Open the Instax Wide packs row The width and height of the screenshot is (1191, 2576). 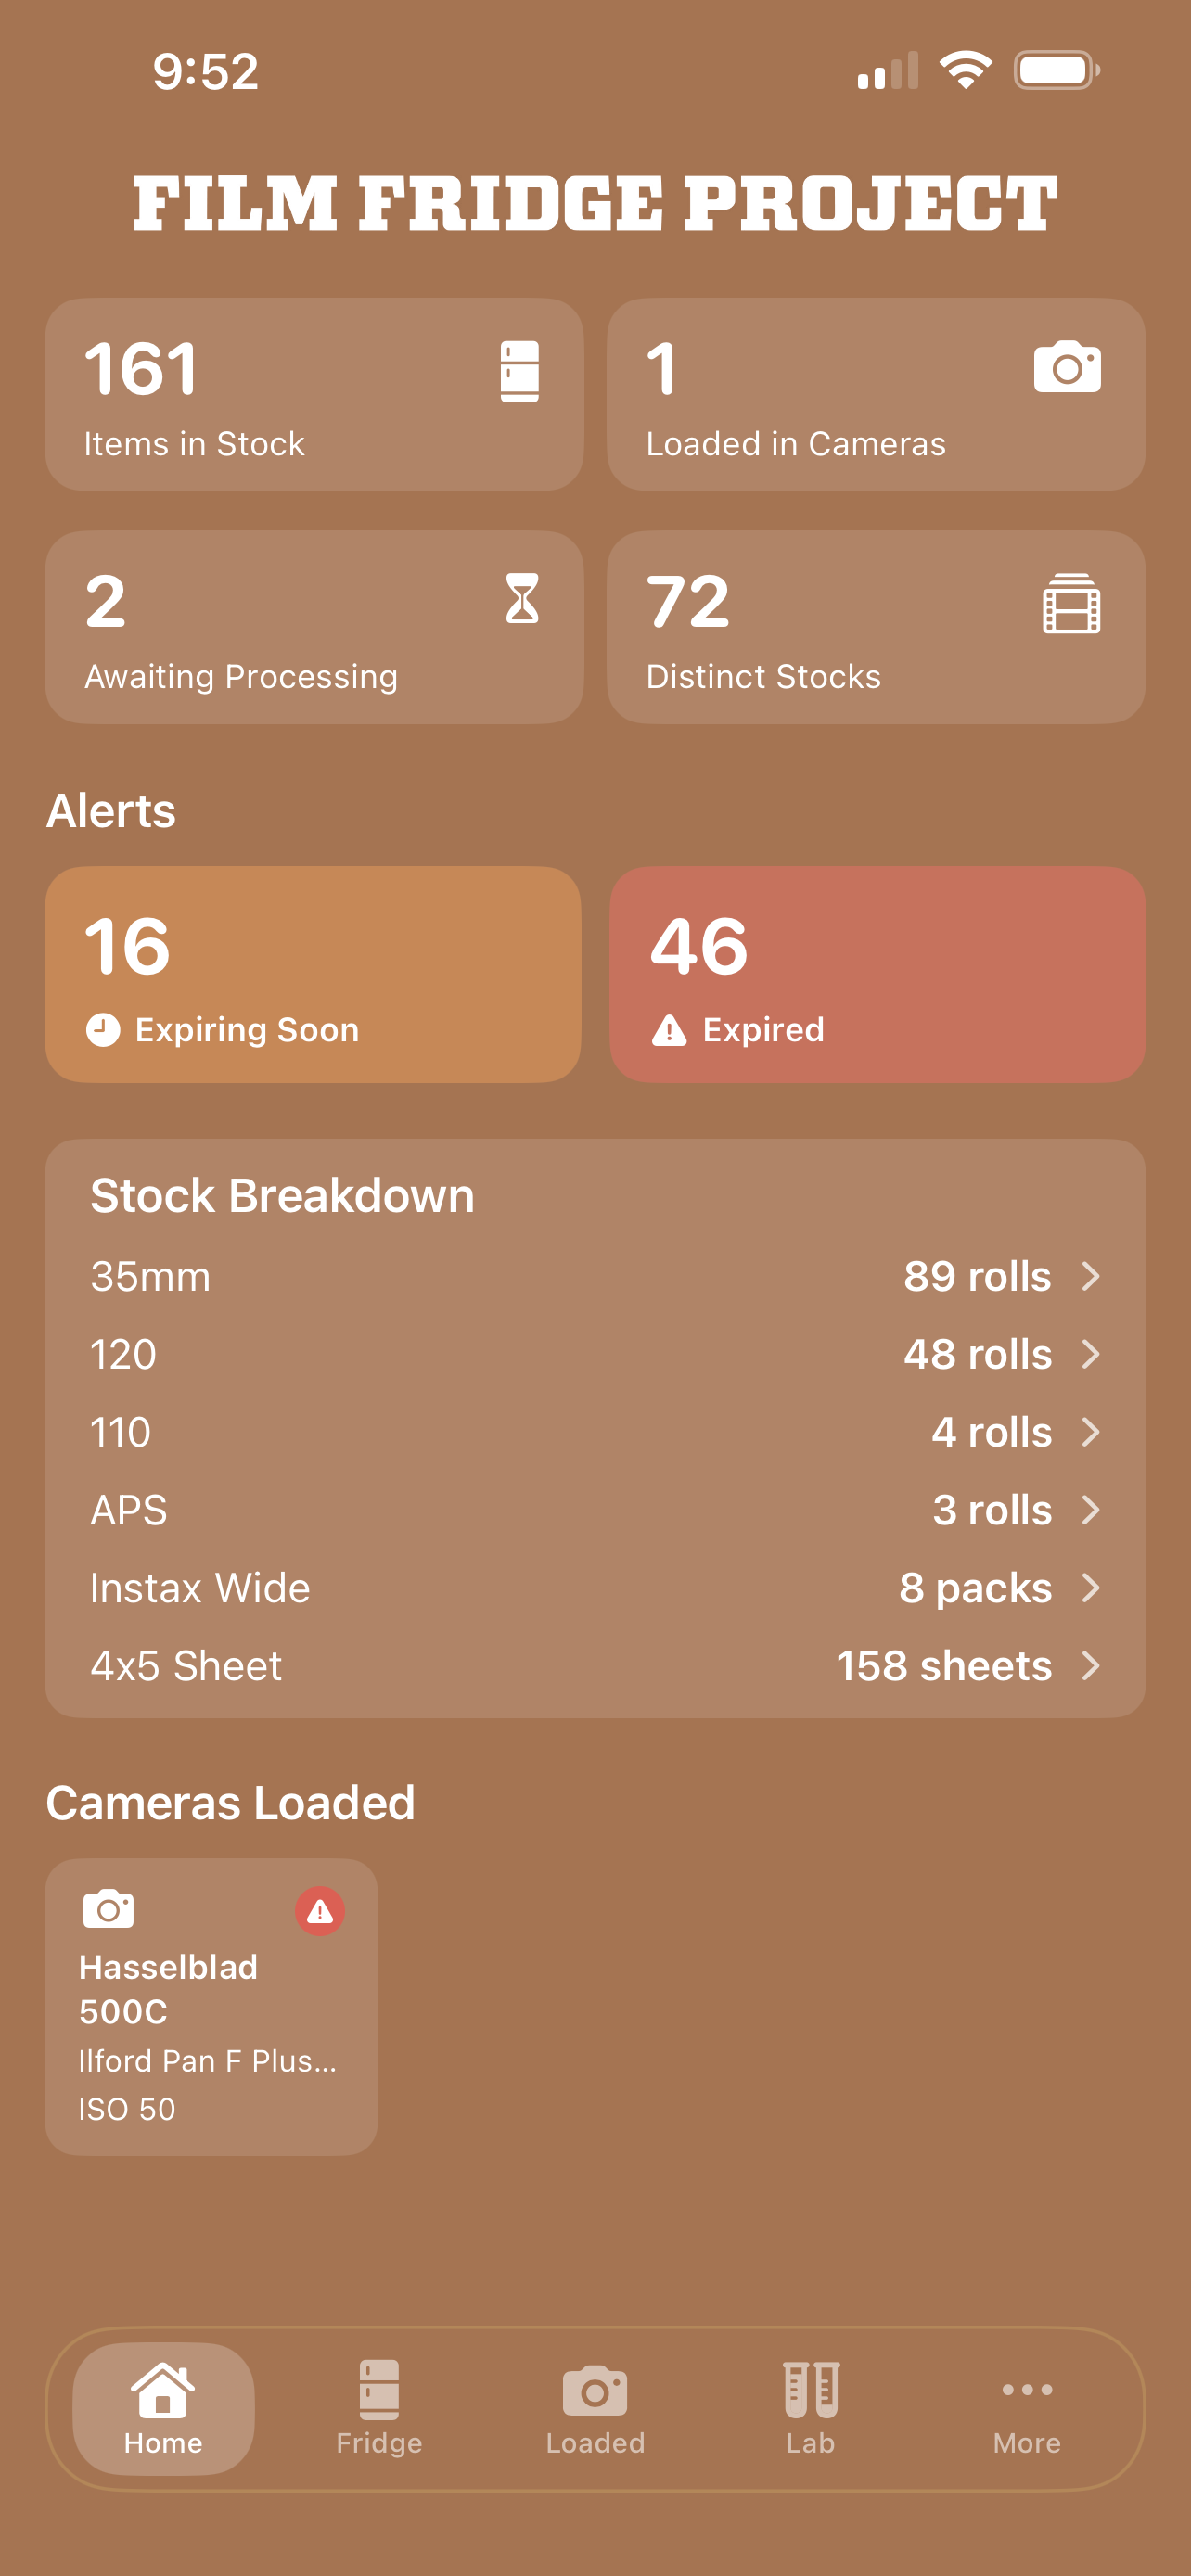point(595,1588)
